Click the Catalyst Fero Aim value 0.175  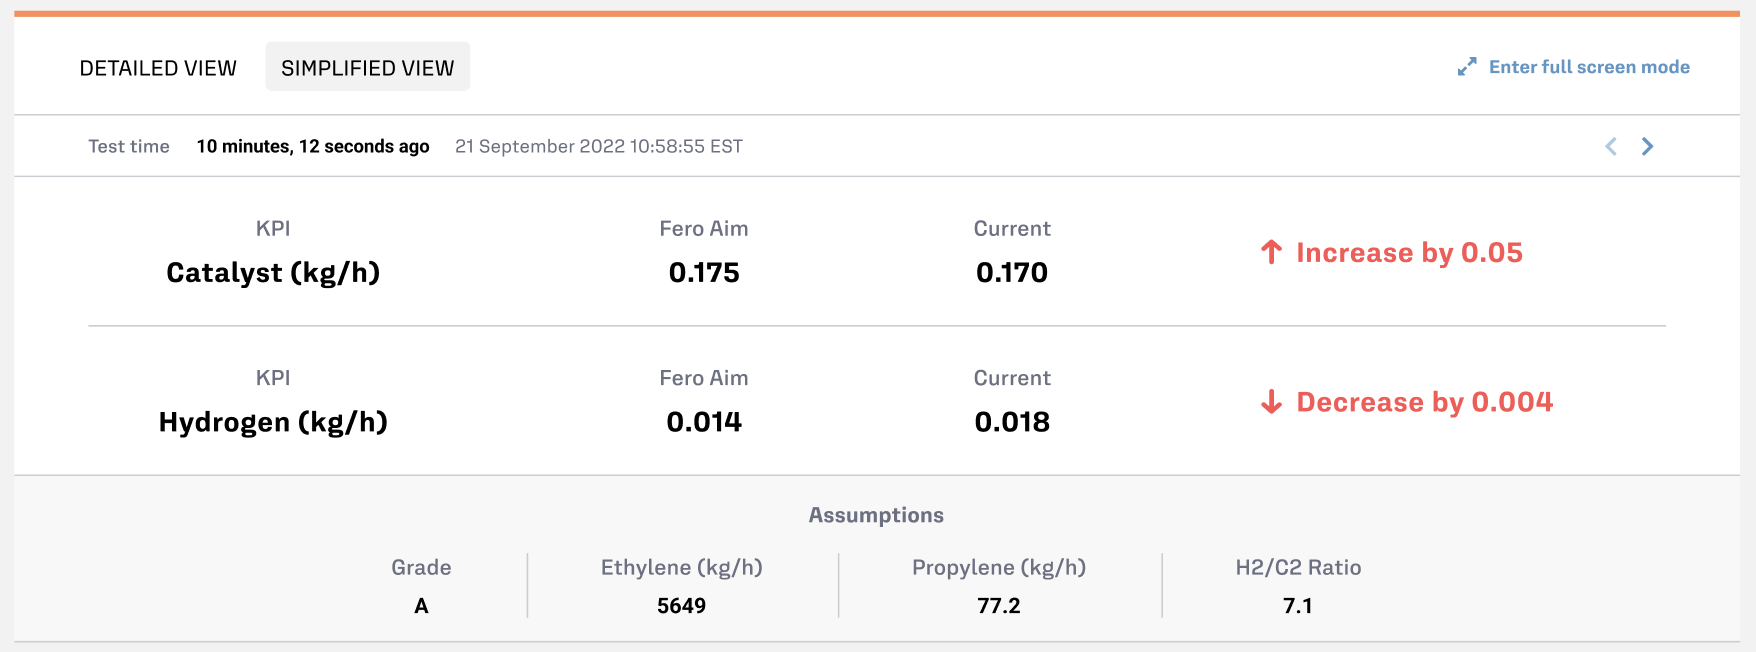coord(704,272)
